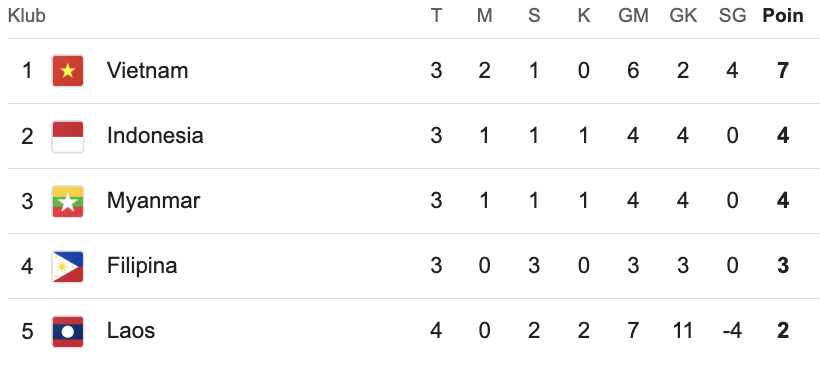The width and height of the screenshot is (820, 366).
Task: Click the Vietnam flag icon
Action: click(68, 71)
